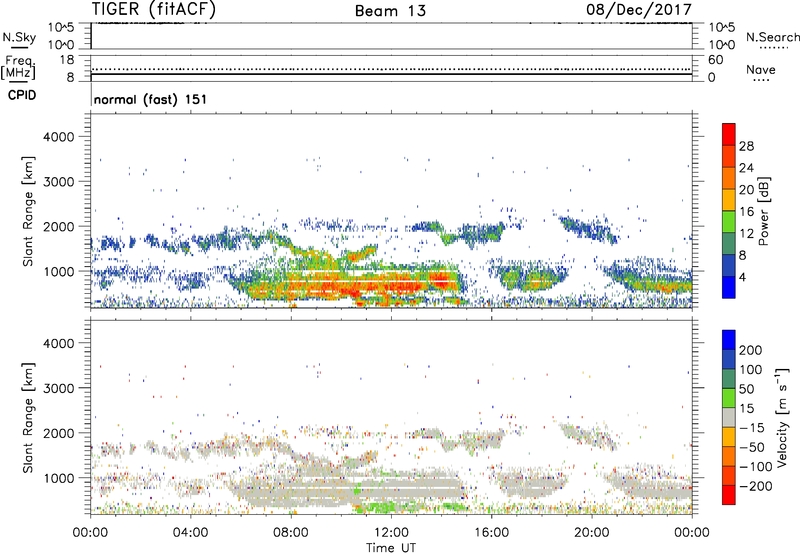The image size is (800, 554).
Task: Select the normal (fast) 151 text
Action: point(151,99)
